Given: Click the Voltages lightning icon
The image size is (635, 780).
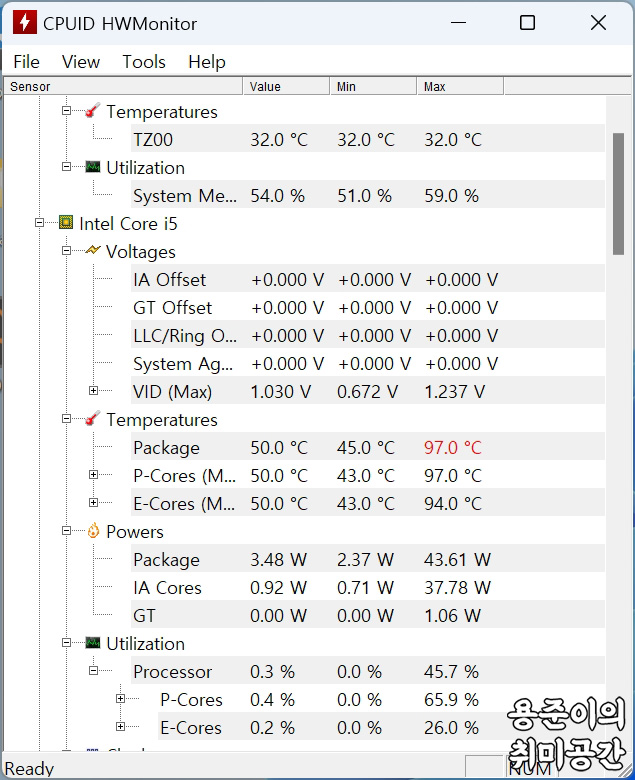Looking at the screenshot, I should 92,250.
